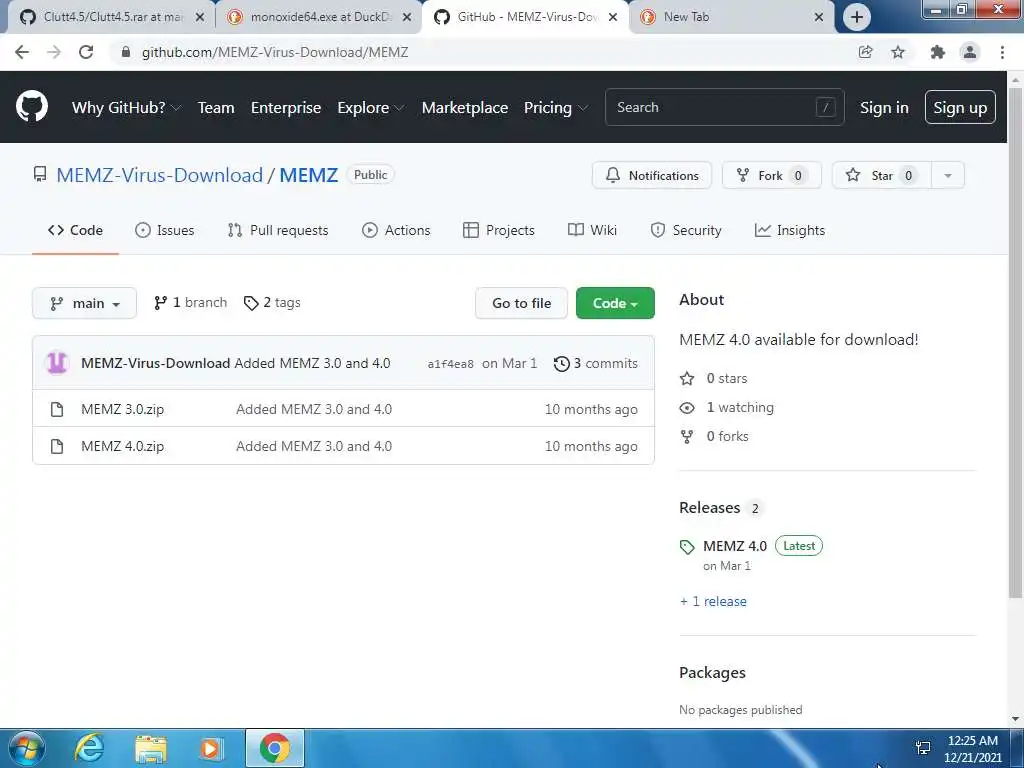
Task: Click the network icon in system tray
Action: pos(923,748)
